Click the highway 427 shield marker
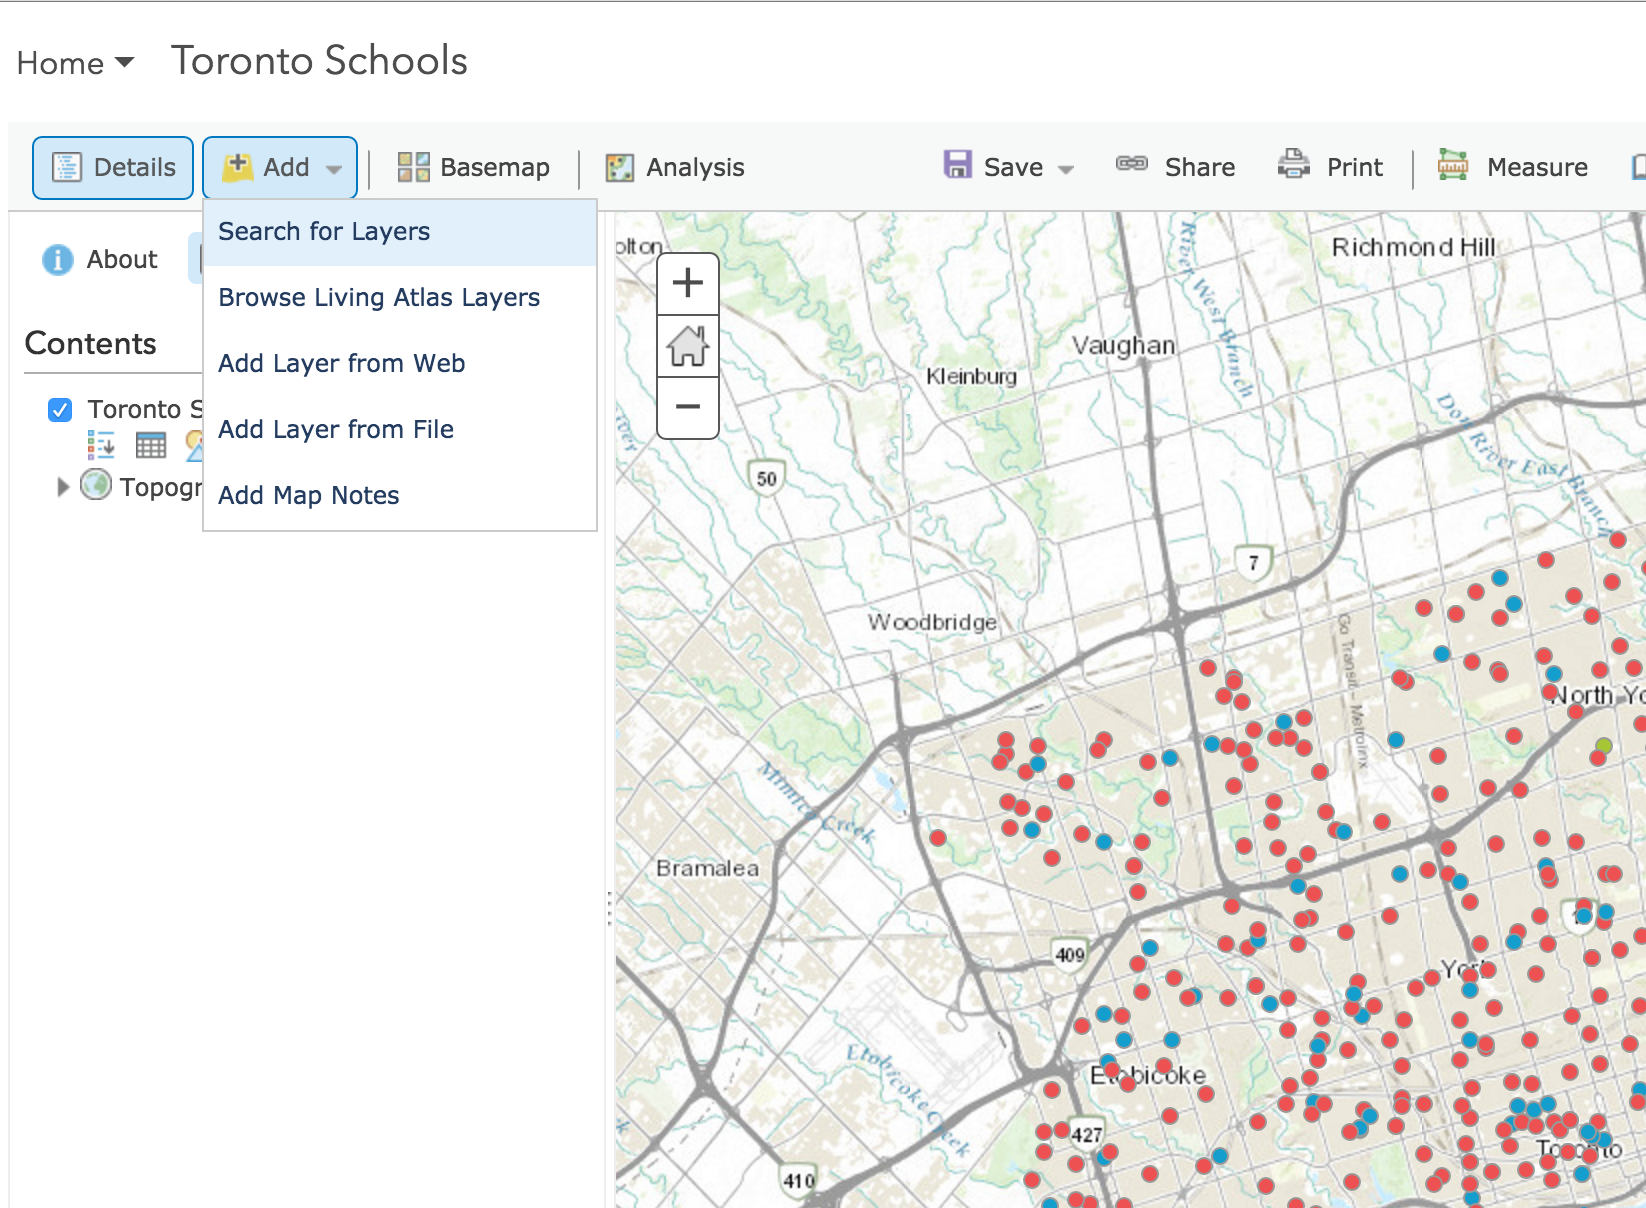1646x1208 pixels. coord(1087,1133)
